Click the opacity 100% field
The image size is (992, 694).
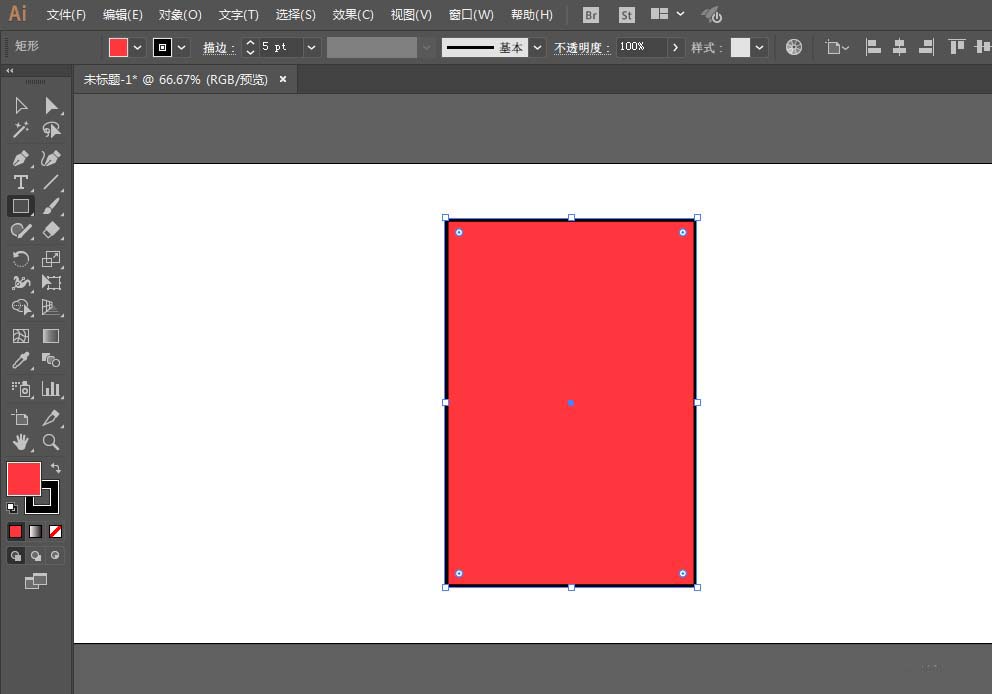642,47
